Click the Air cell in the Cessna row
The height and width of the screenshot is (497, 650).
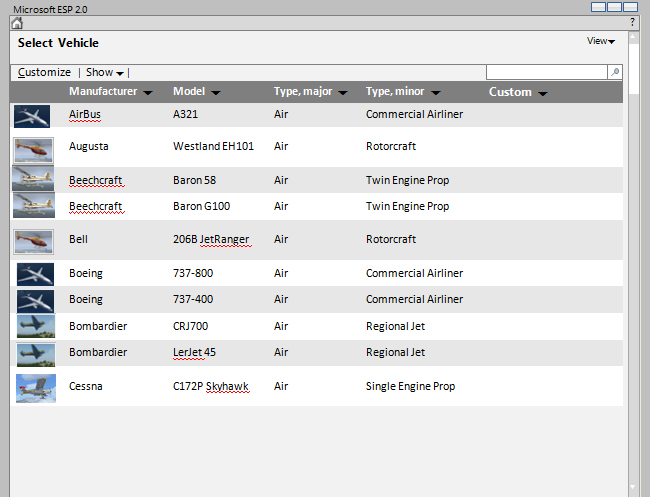[x=281, y=386]
